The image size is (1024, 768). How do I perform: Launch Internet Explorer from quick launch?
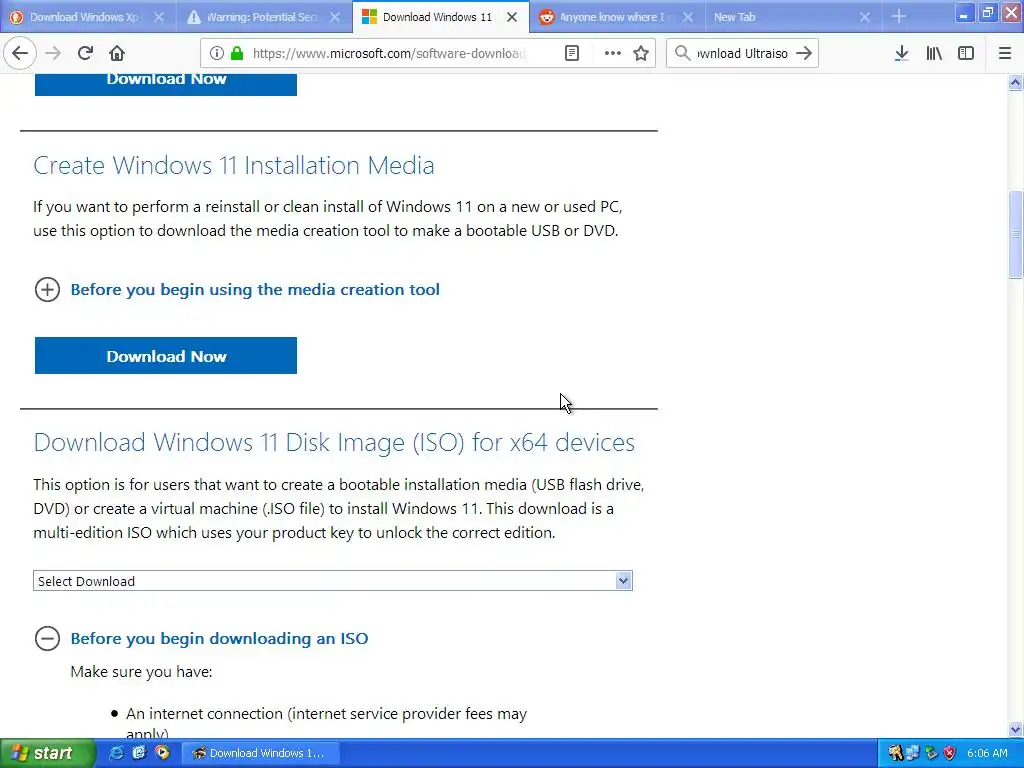pos(116,753)
